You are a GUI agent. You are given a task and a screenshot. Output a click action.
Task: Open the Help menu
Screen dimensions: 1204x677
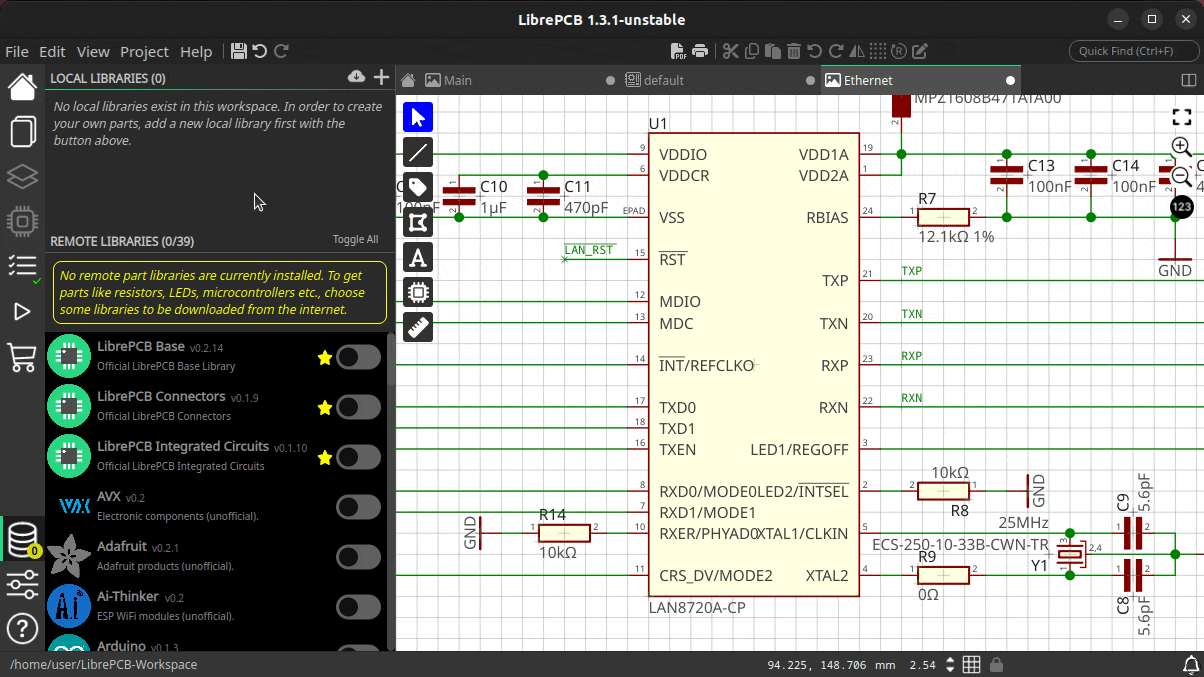(196, 52)
